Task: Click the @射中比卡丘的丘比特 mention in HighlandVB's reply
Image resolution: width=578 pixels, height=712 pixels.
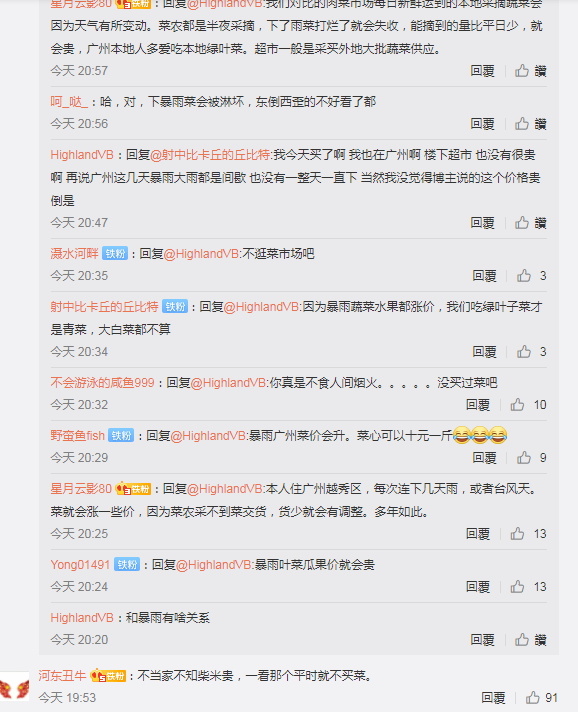Action: (210, 155)
